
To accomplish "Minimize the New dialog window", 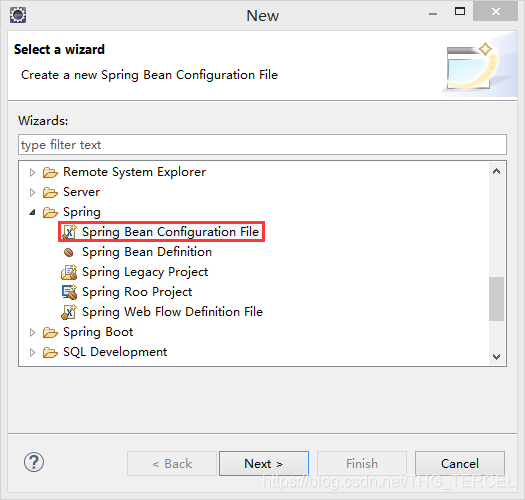I will coord(433,13).
